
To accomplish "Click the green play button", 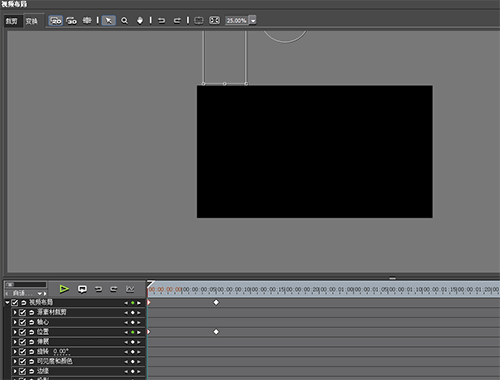I will coord(64,289).
